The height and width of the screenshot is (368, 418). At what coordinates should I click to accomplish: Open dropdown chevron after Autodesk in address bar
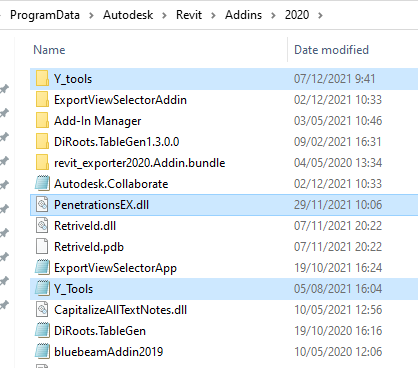pos(164,15)
